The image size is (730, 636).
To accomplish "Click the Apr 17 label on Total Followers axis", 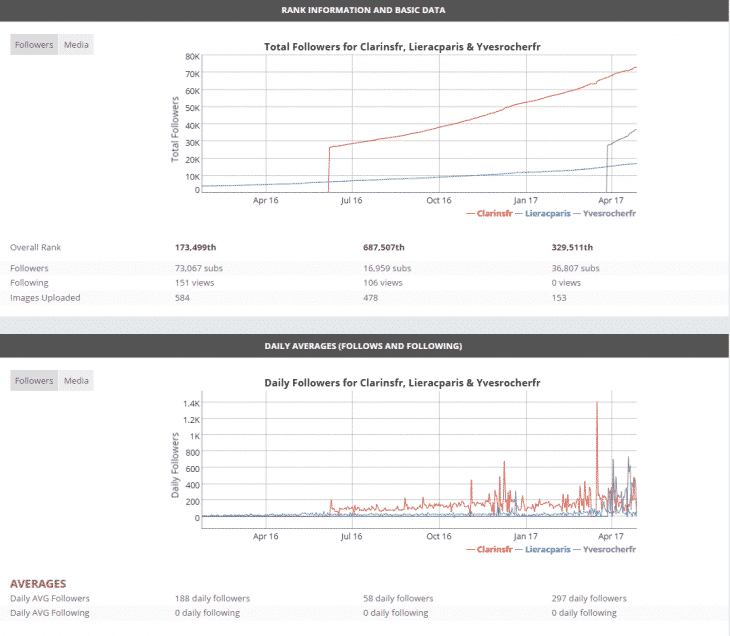I will 611,200.
